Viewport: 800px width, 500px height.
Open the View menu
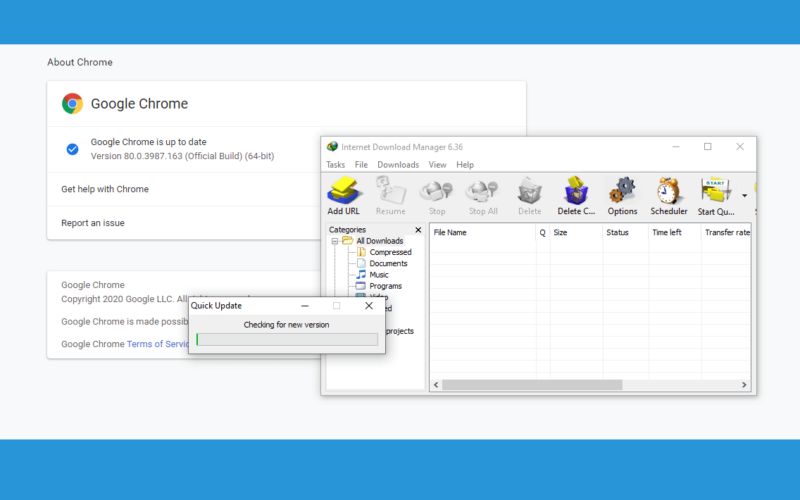[437, 165]
